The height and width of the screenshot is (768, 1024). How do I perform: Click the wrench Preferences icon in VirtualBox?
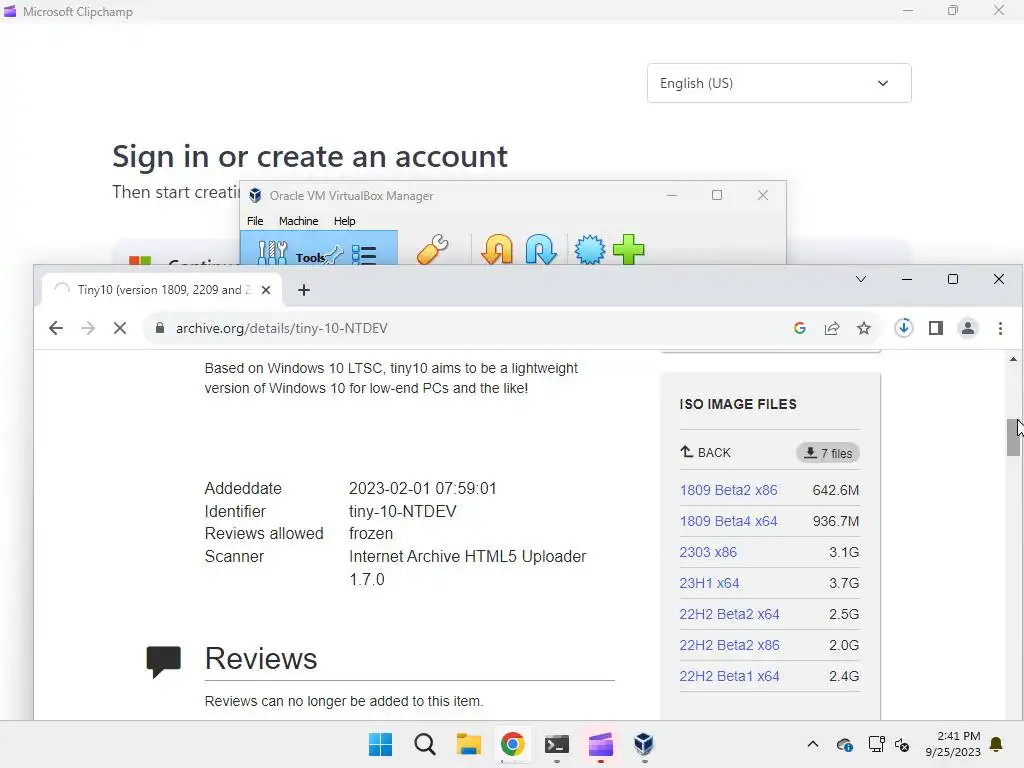pos(432,249)
